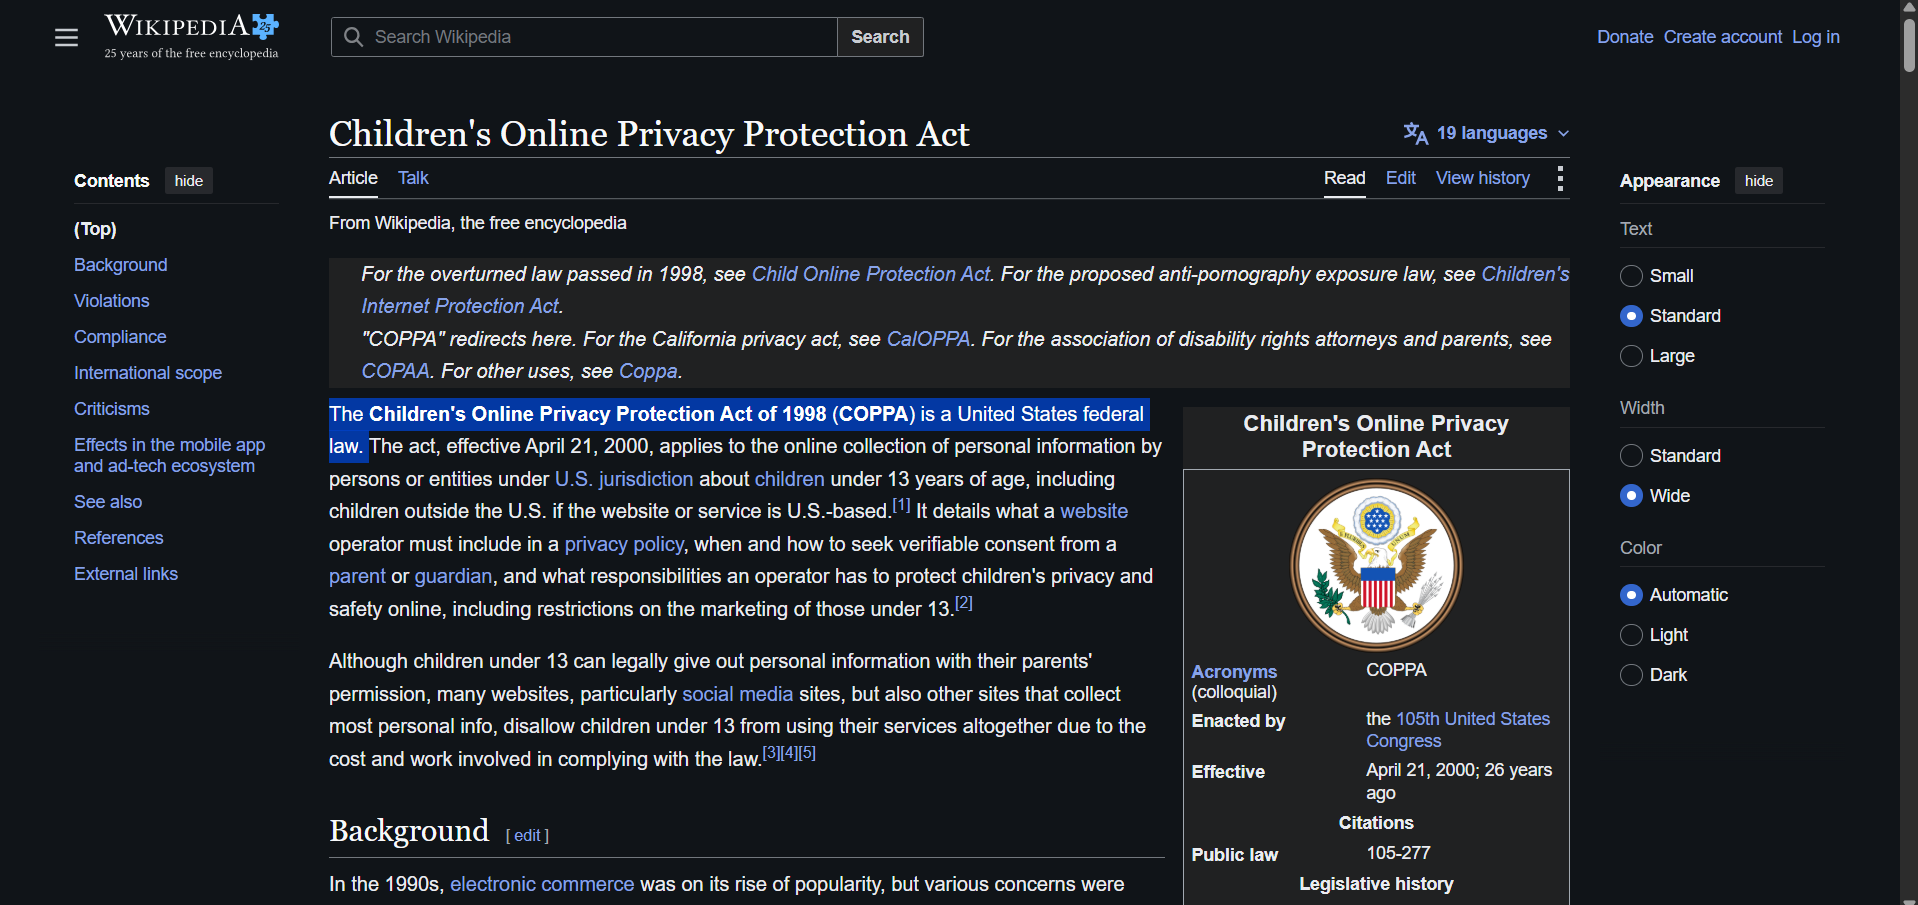1918x905 pixels.
Task: Open the View history tab
Action: pyautogui.click(x=1483, y=178)
